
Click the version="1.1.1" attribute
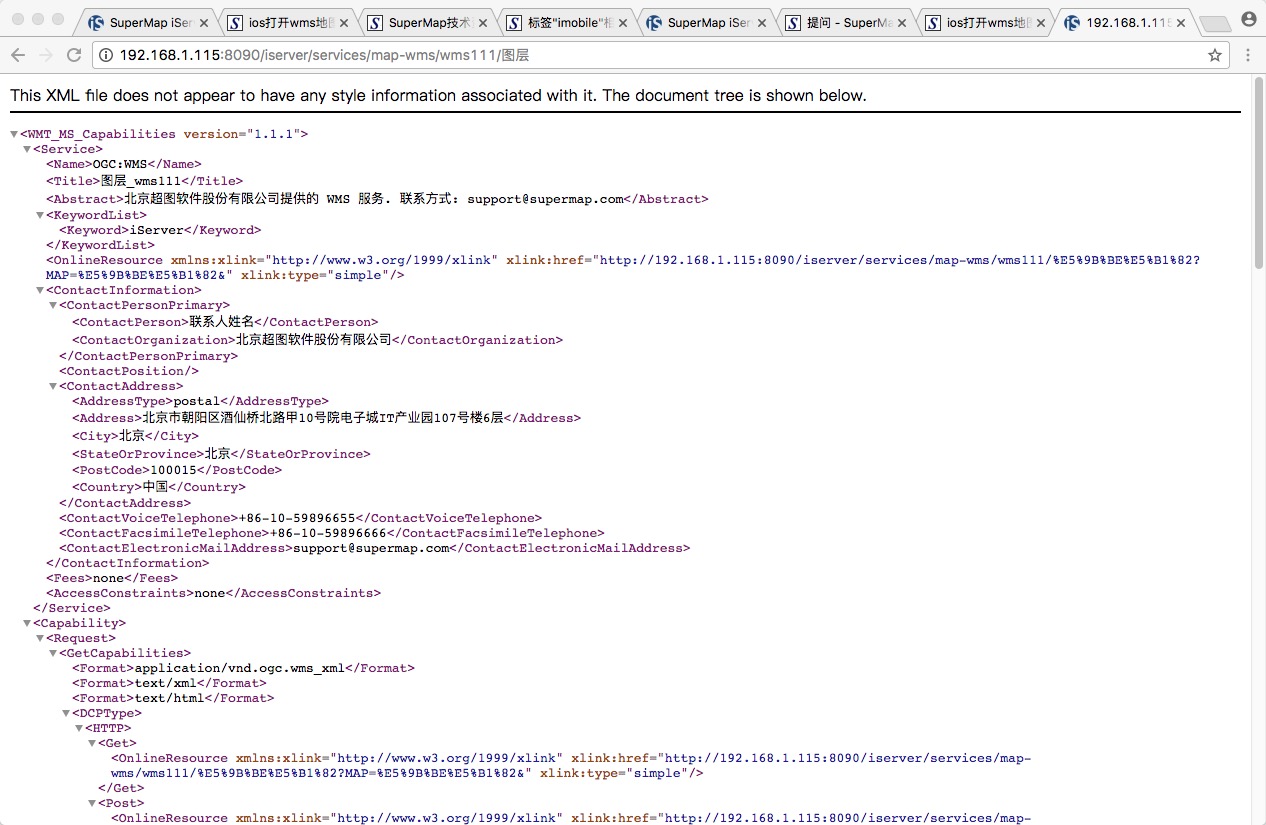pos(240,134)
